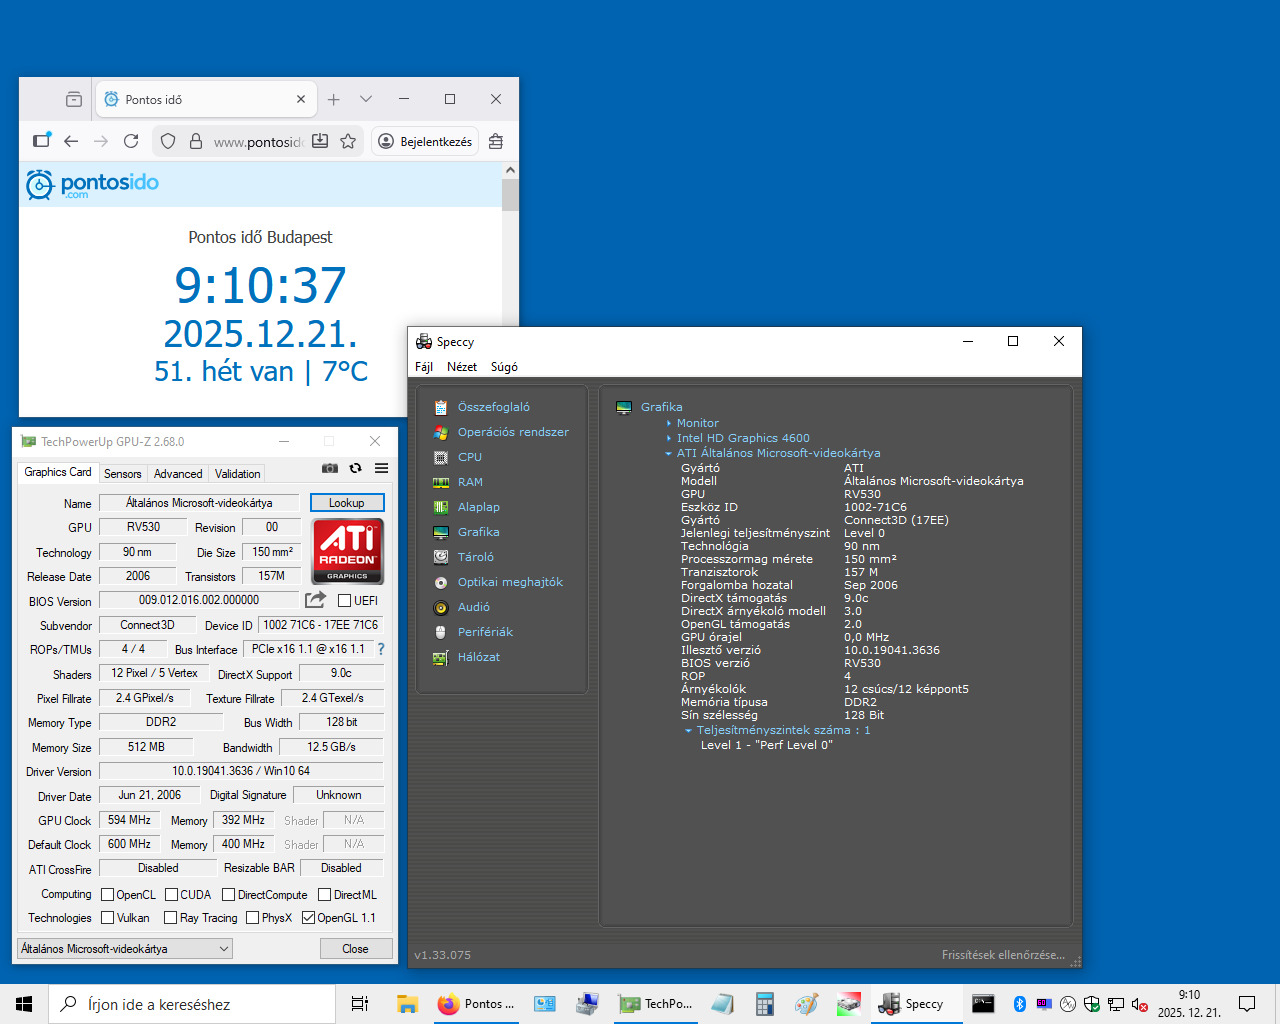Toggle the Vulkan checkbox
This screenshot has width=1280, height=1024.
[x=108, y=918]
